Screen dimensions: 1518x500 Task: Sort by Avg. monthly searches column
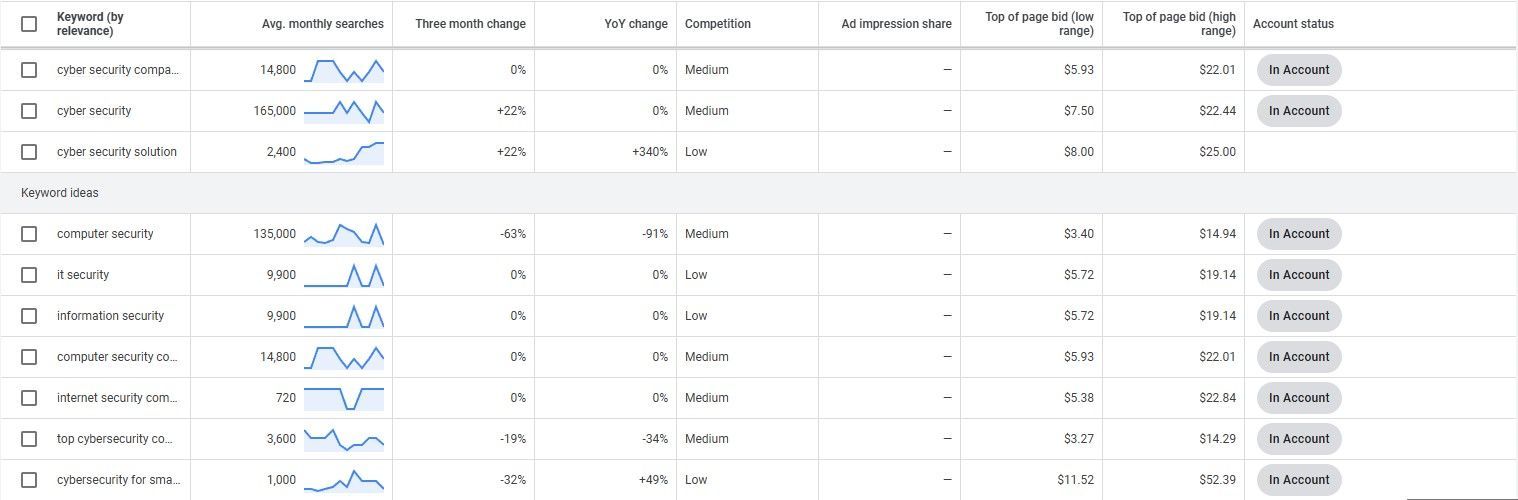pyautogui.click(x=322, y=24)
